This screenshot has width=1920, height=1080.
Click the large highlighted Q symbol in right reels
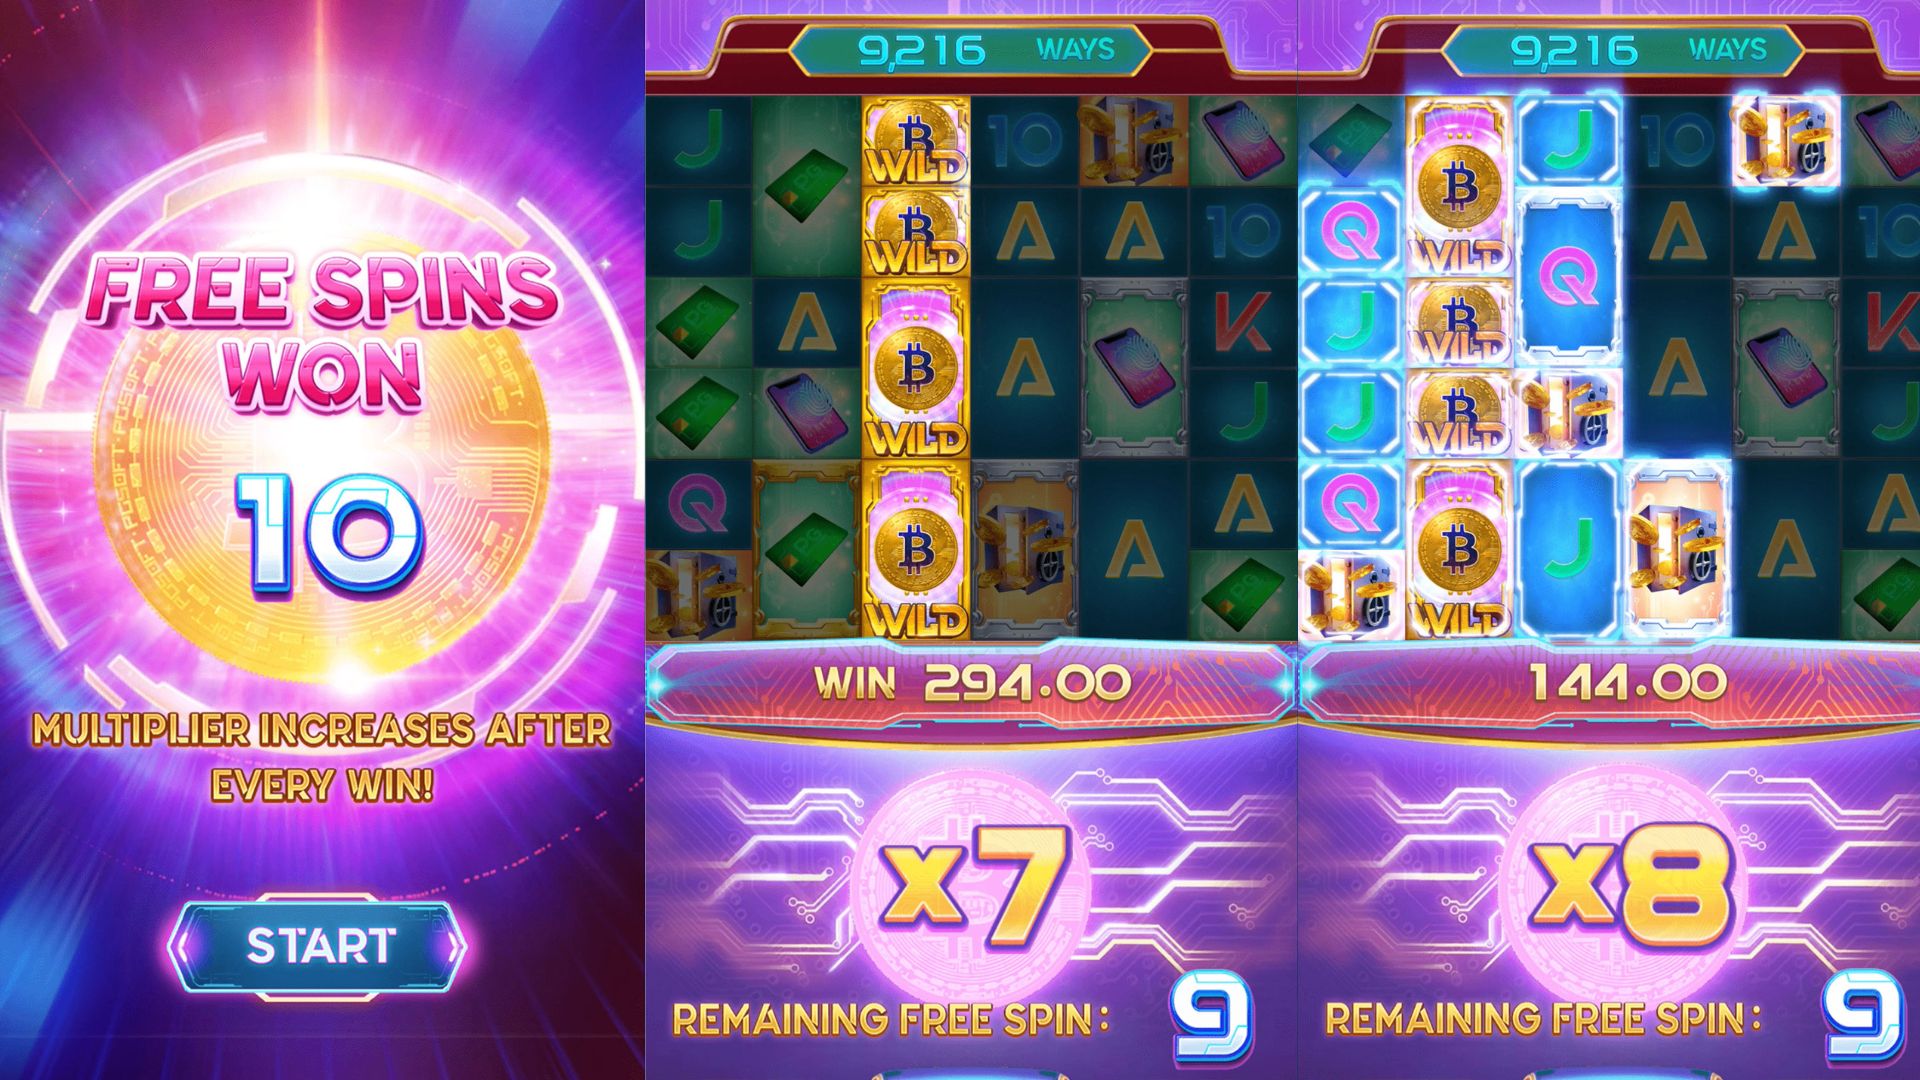tap(1569, 276)
